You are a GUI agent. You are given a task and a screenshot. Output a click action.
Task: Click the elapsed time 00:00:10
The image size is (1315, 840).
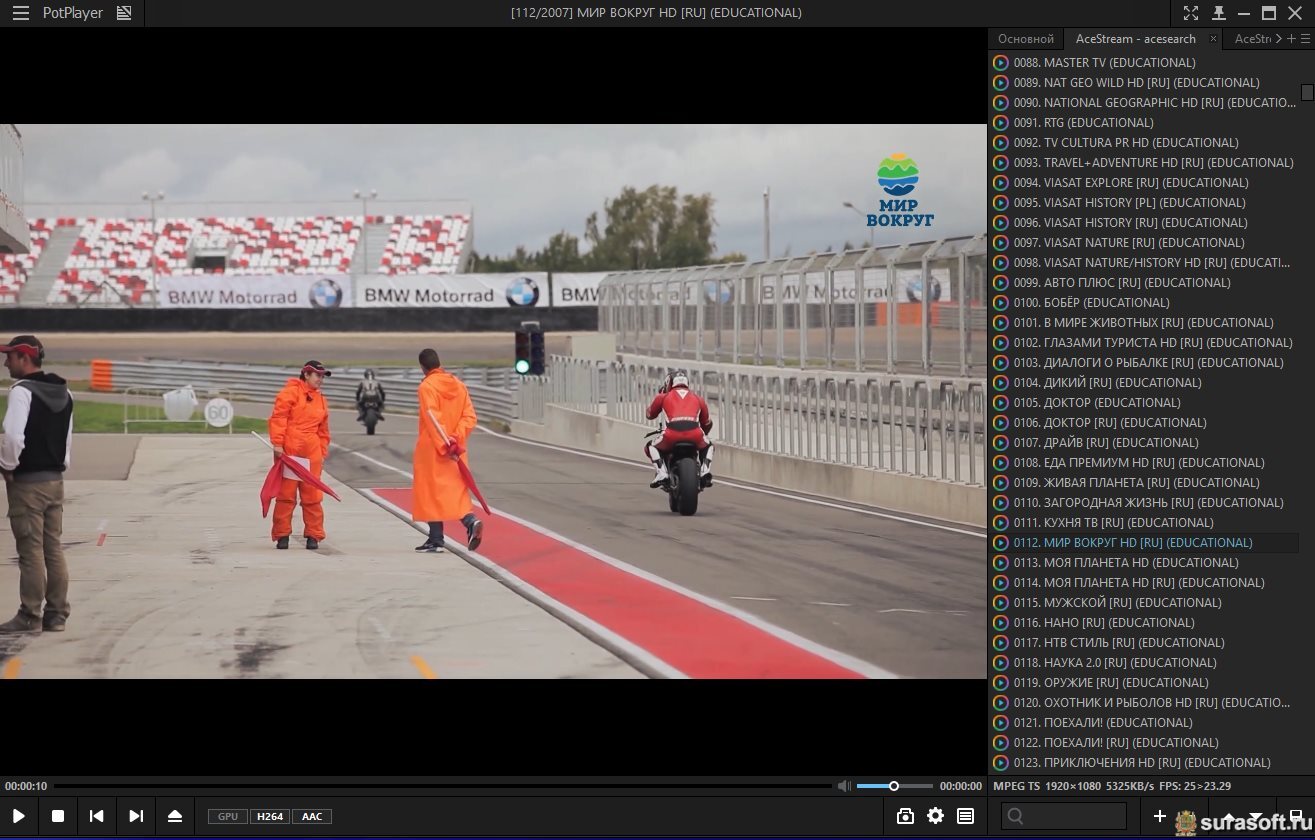coord(26,786)
